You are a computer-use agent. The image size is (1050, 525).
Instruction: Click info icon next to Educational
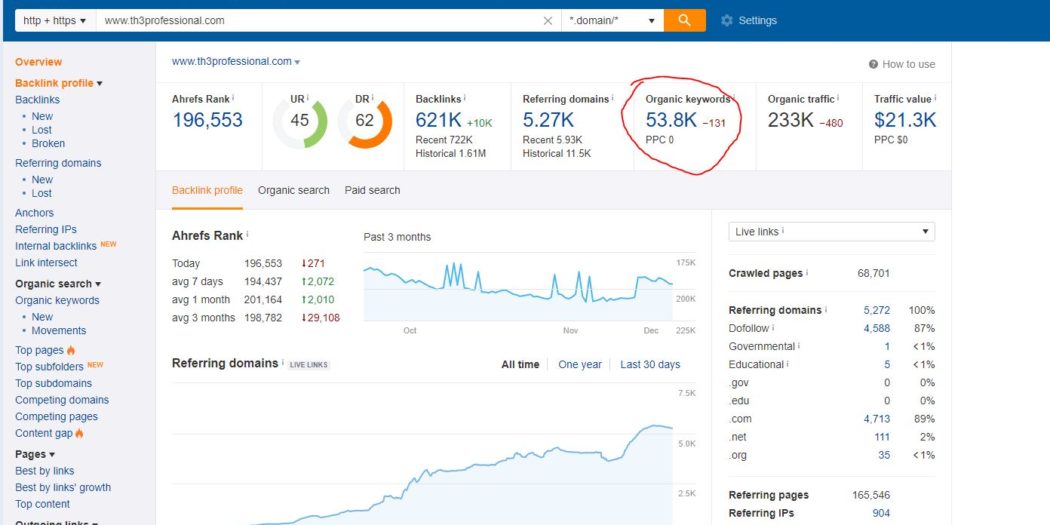[x=788, y=364]
